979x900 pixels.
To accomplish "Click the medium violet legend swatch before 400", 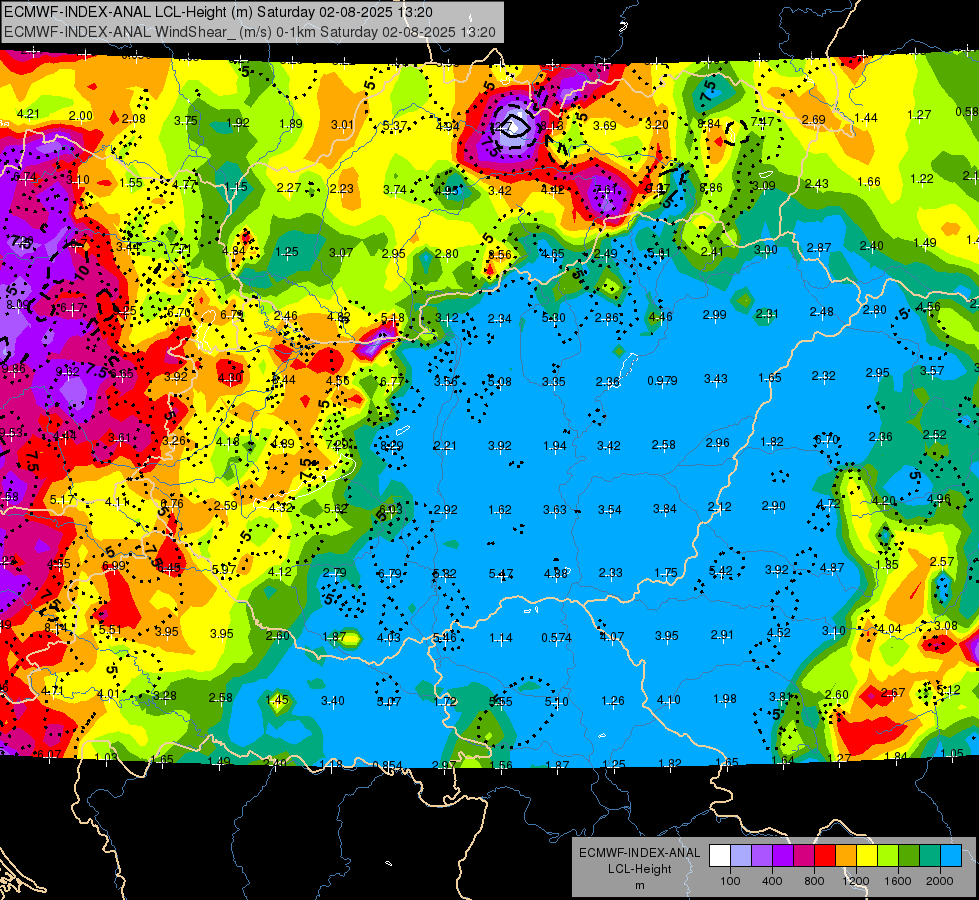I will [762, 856].
